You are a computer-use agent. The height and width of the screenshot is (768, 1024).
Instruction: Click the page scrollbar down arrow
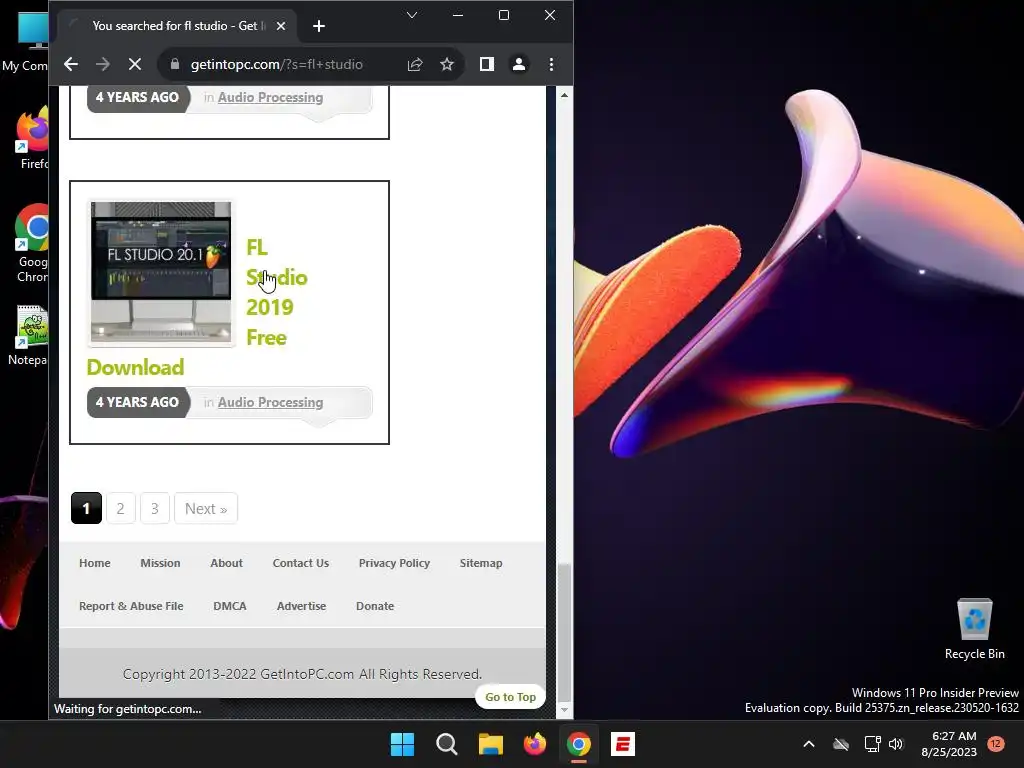[x=564, y=710]
